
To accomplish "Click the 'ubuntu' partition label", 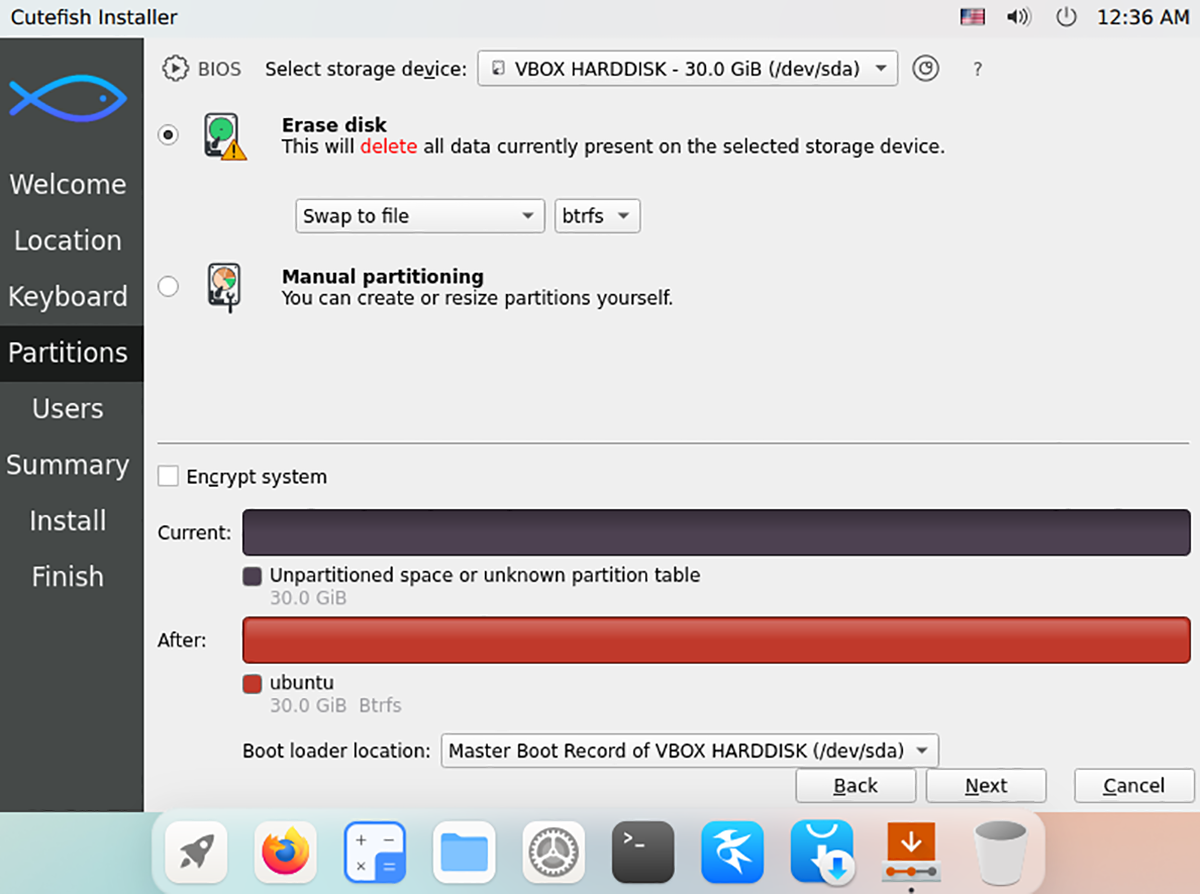I will click(x=302, y=683).
